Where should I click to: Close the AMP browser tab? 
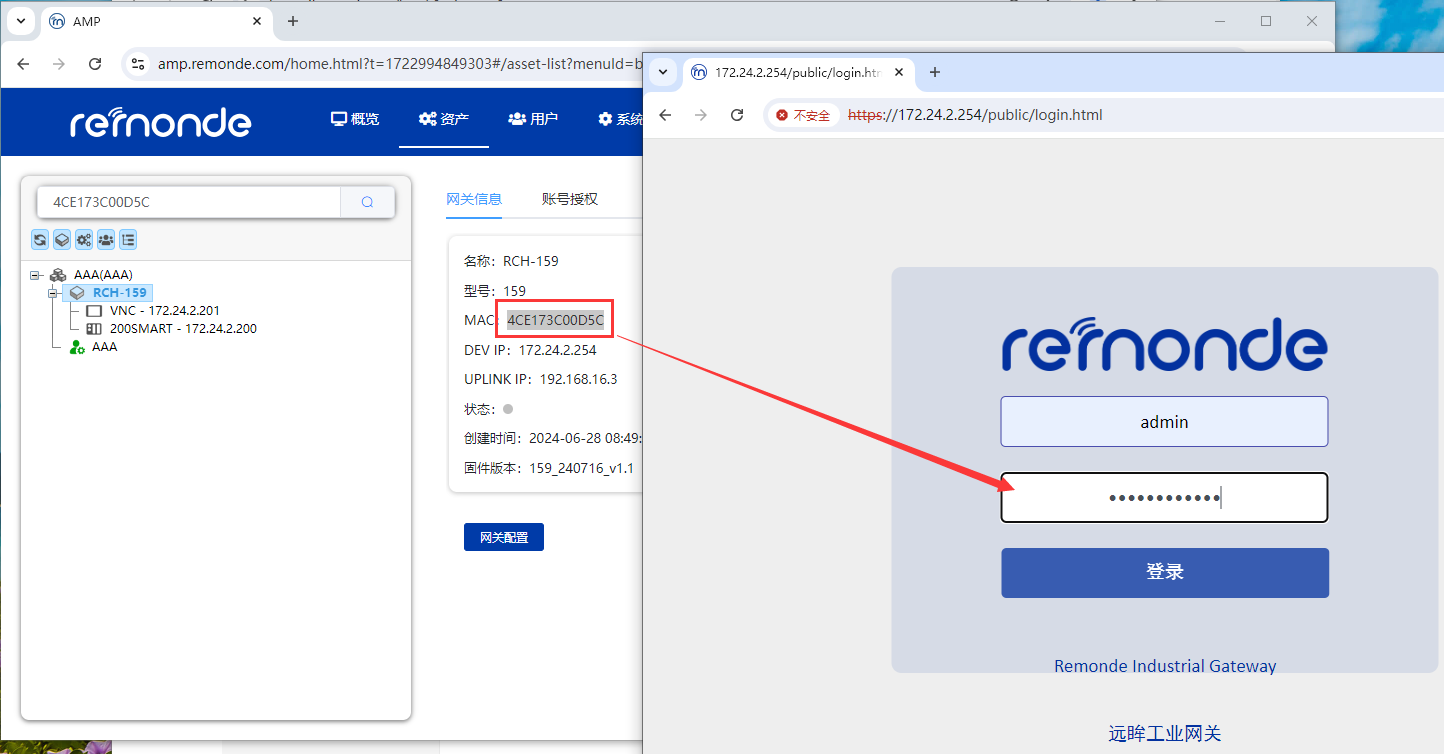coord(257,21)
